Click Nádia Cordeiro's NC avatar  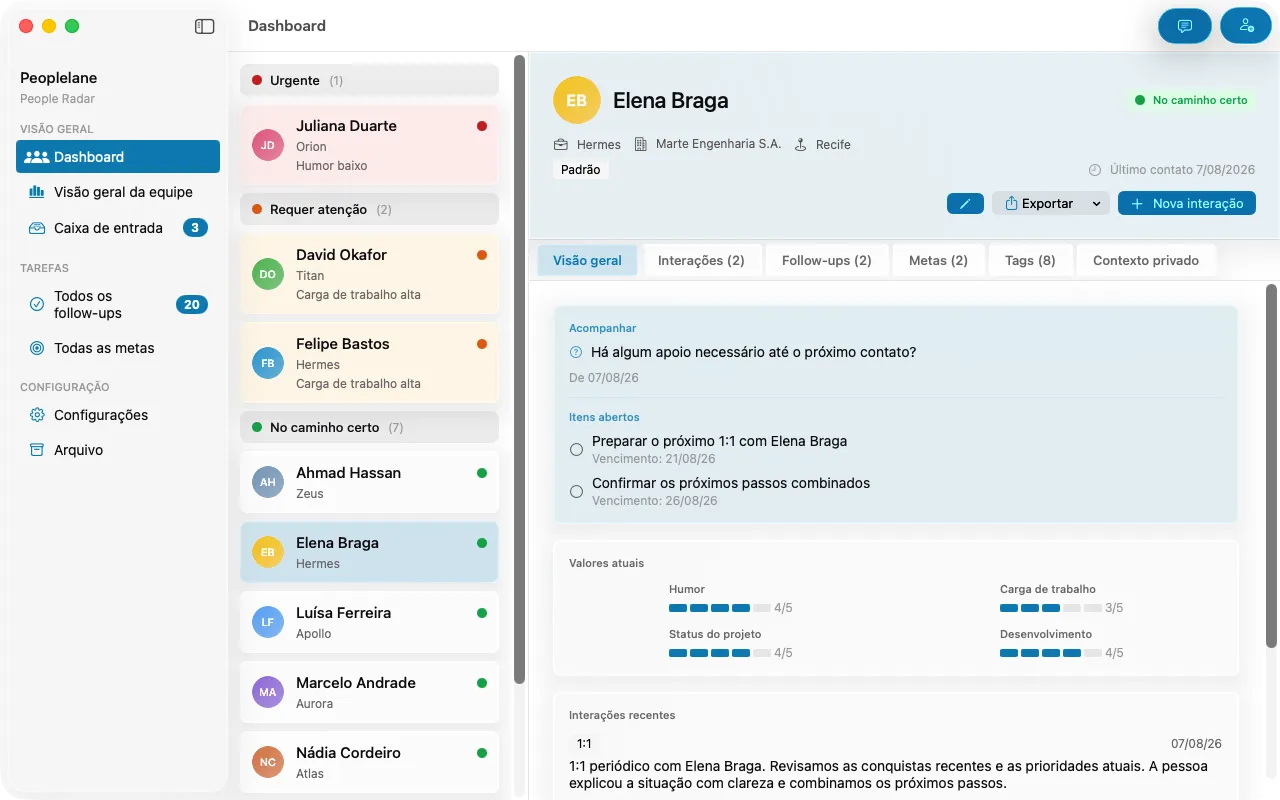coord(268,762)
